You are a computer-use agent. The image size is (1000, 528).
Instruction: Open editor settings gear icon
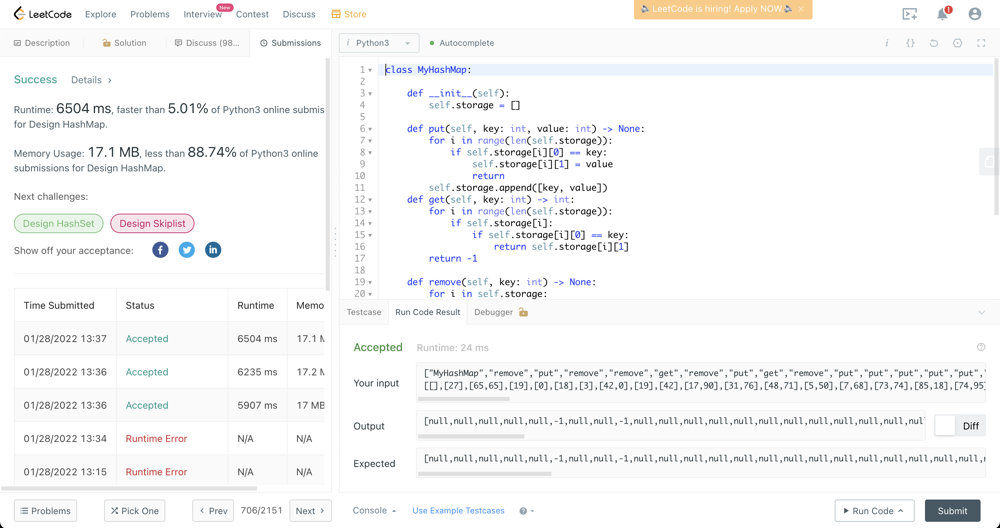[957, 43]
